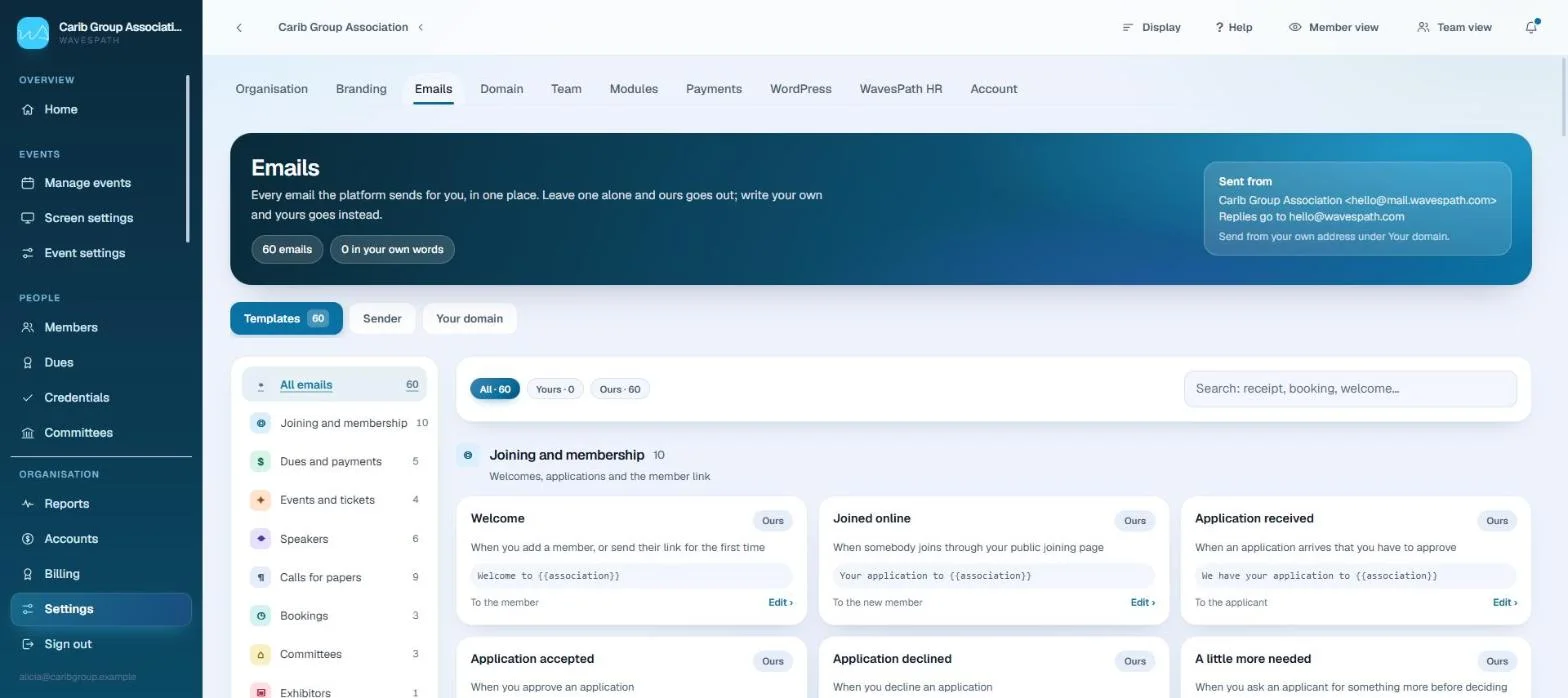Screen dimensions: 1568x698
Task: Switch to Team view
Action: 1454,27
